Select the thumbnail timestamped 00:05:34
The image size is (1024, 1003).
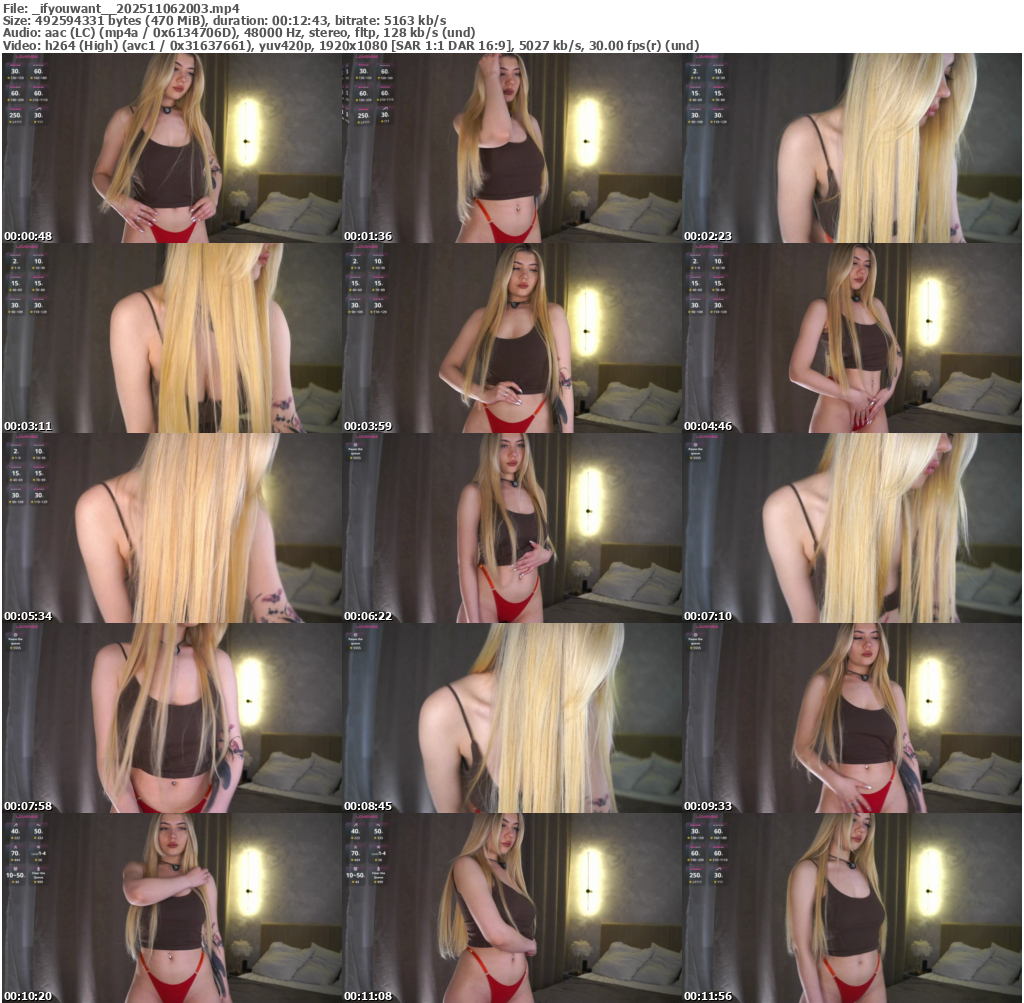(172, 528)
